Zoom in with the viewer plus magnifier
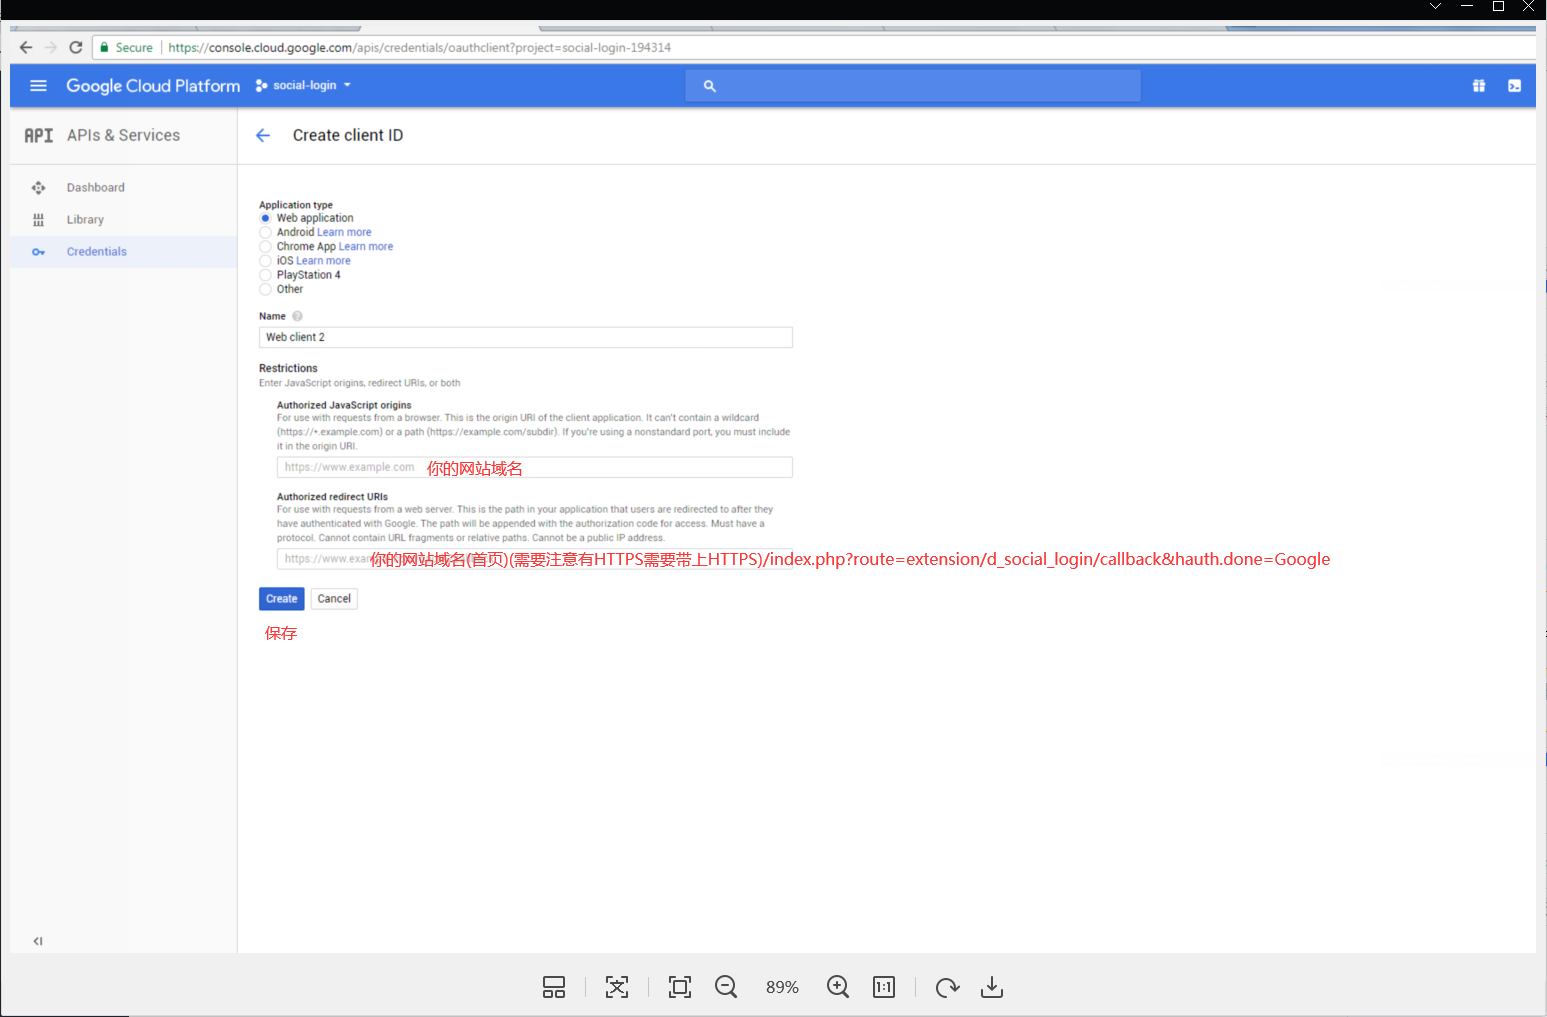Image resolution: width=1547 pixels, height=1017 pixels. (838, 987)
